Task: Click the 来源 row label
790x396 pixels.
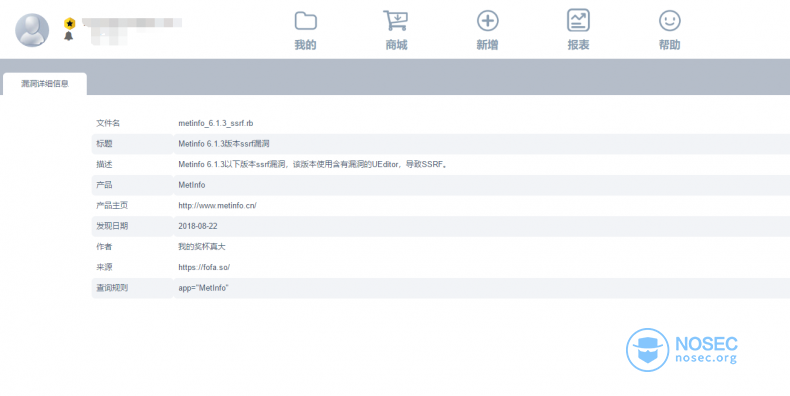Action: click(x=104, y=268)
